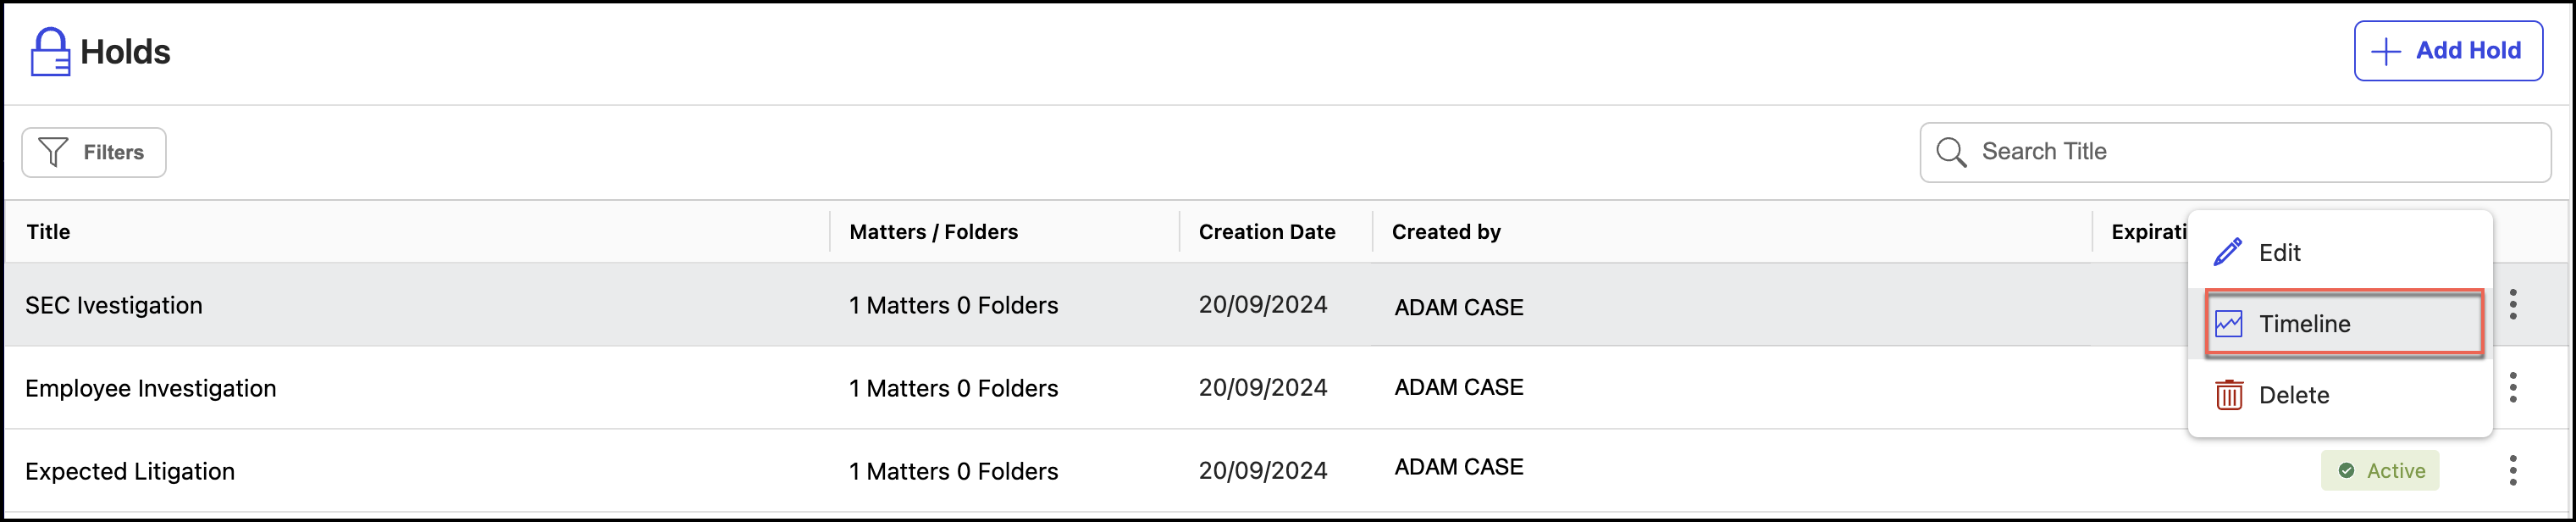This screenshot has height=522, width=2576.
Task: Open the SEC Ivestigation hold row
Action: point(114,305)
